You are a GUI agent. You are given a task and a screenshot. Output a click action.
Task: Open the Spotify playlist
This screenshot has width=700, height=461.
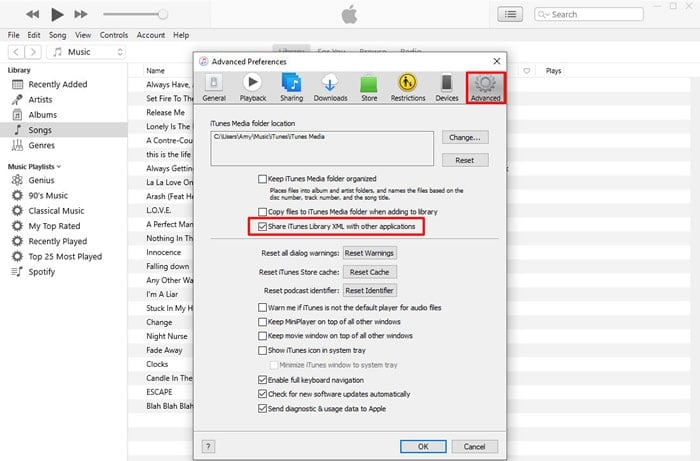42,271
